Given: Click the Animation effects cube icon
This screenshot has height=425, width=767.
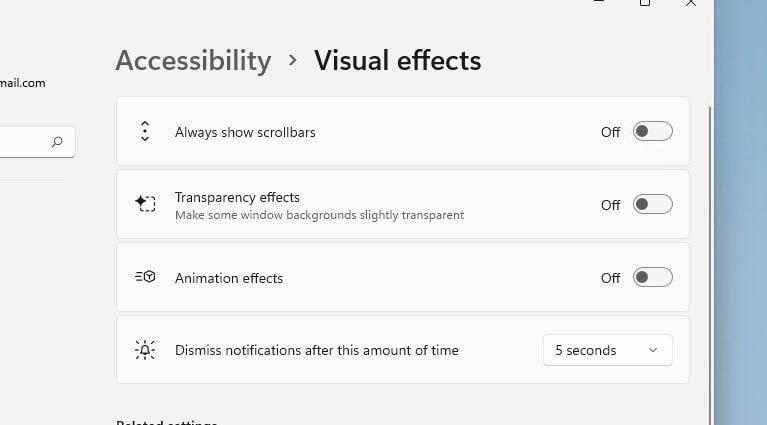Looking at the screenshot, I should 145,277.
